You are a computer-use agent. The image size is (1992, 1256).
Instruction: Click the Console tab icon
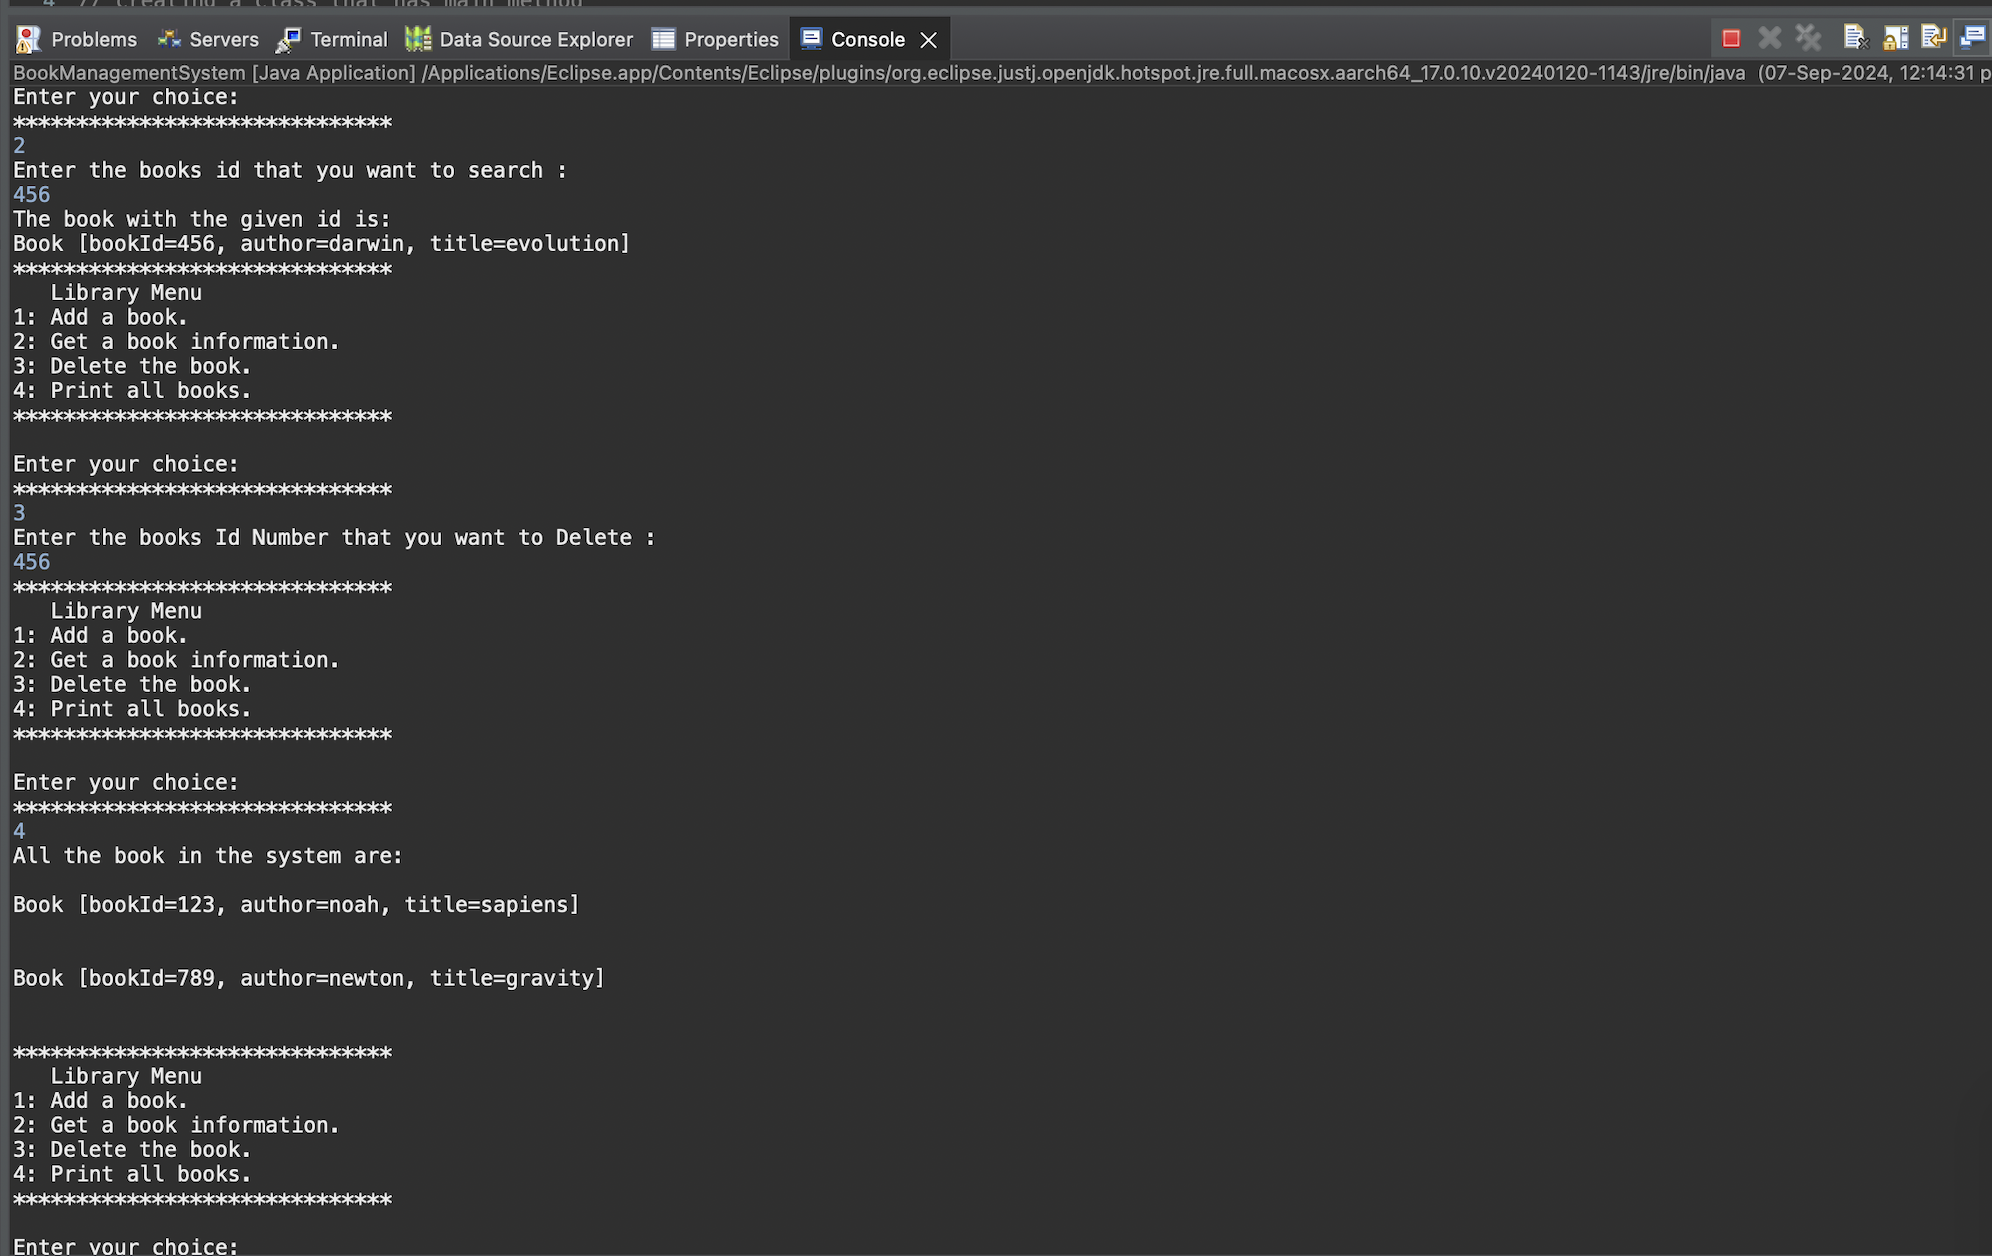click(x=811, y=39)
